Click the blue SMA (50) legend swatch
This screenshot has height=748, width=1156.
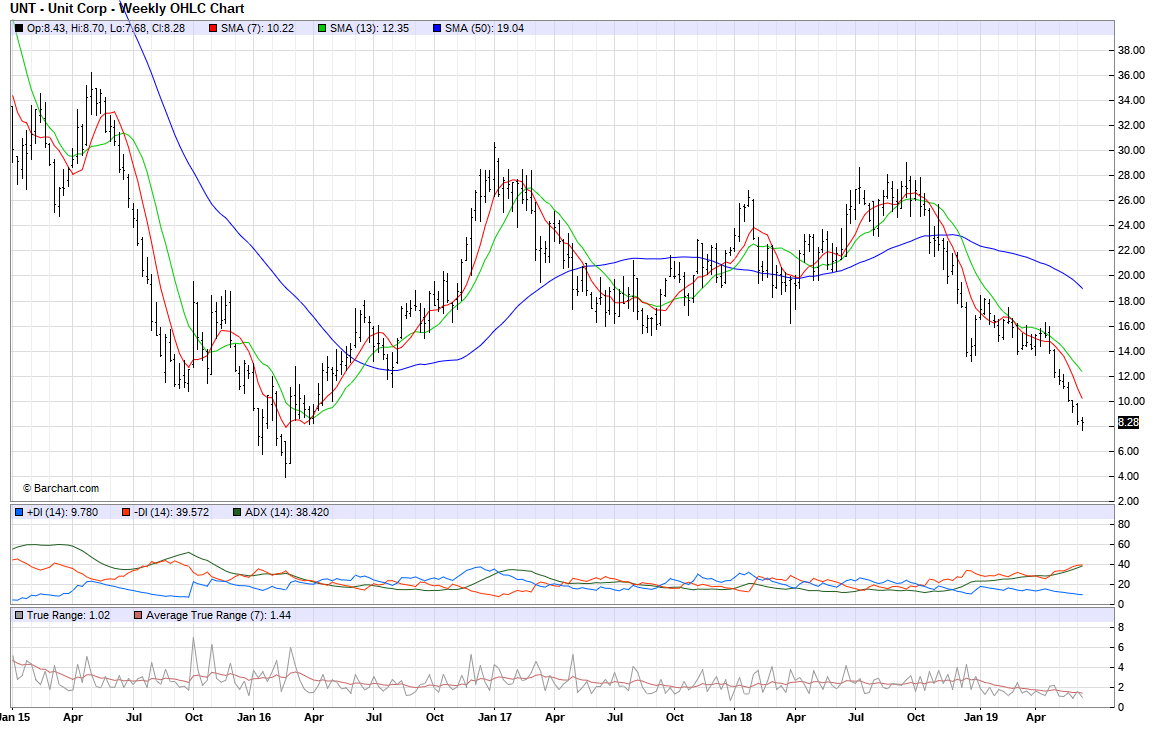(437, 28)
